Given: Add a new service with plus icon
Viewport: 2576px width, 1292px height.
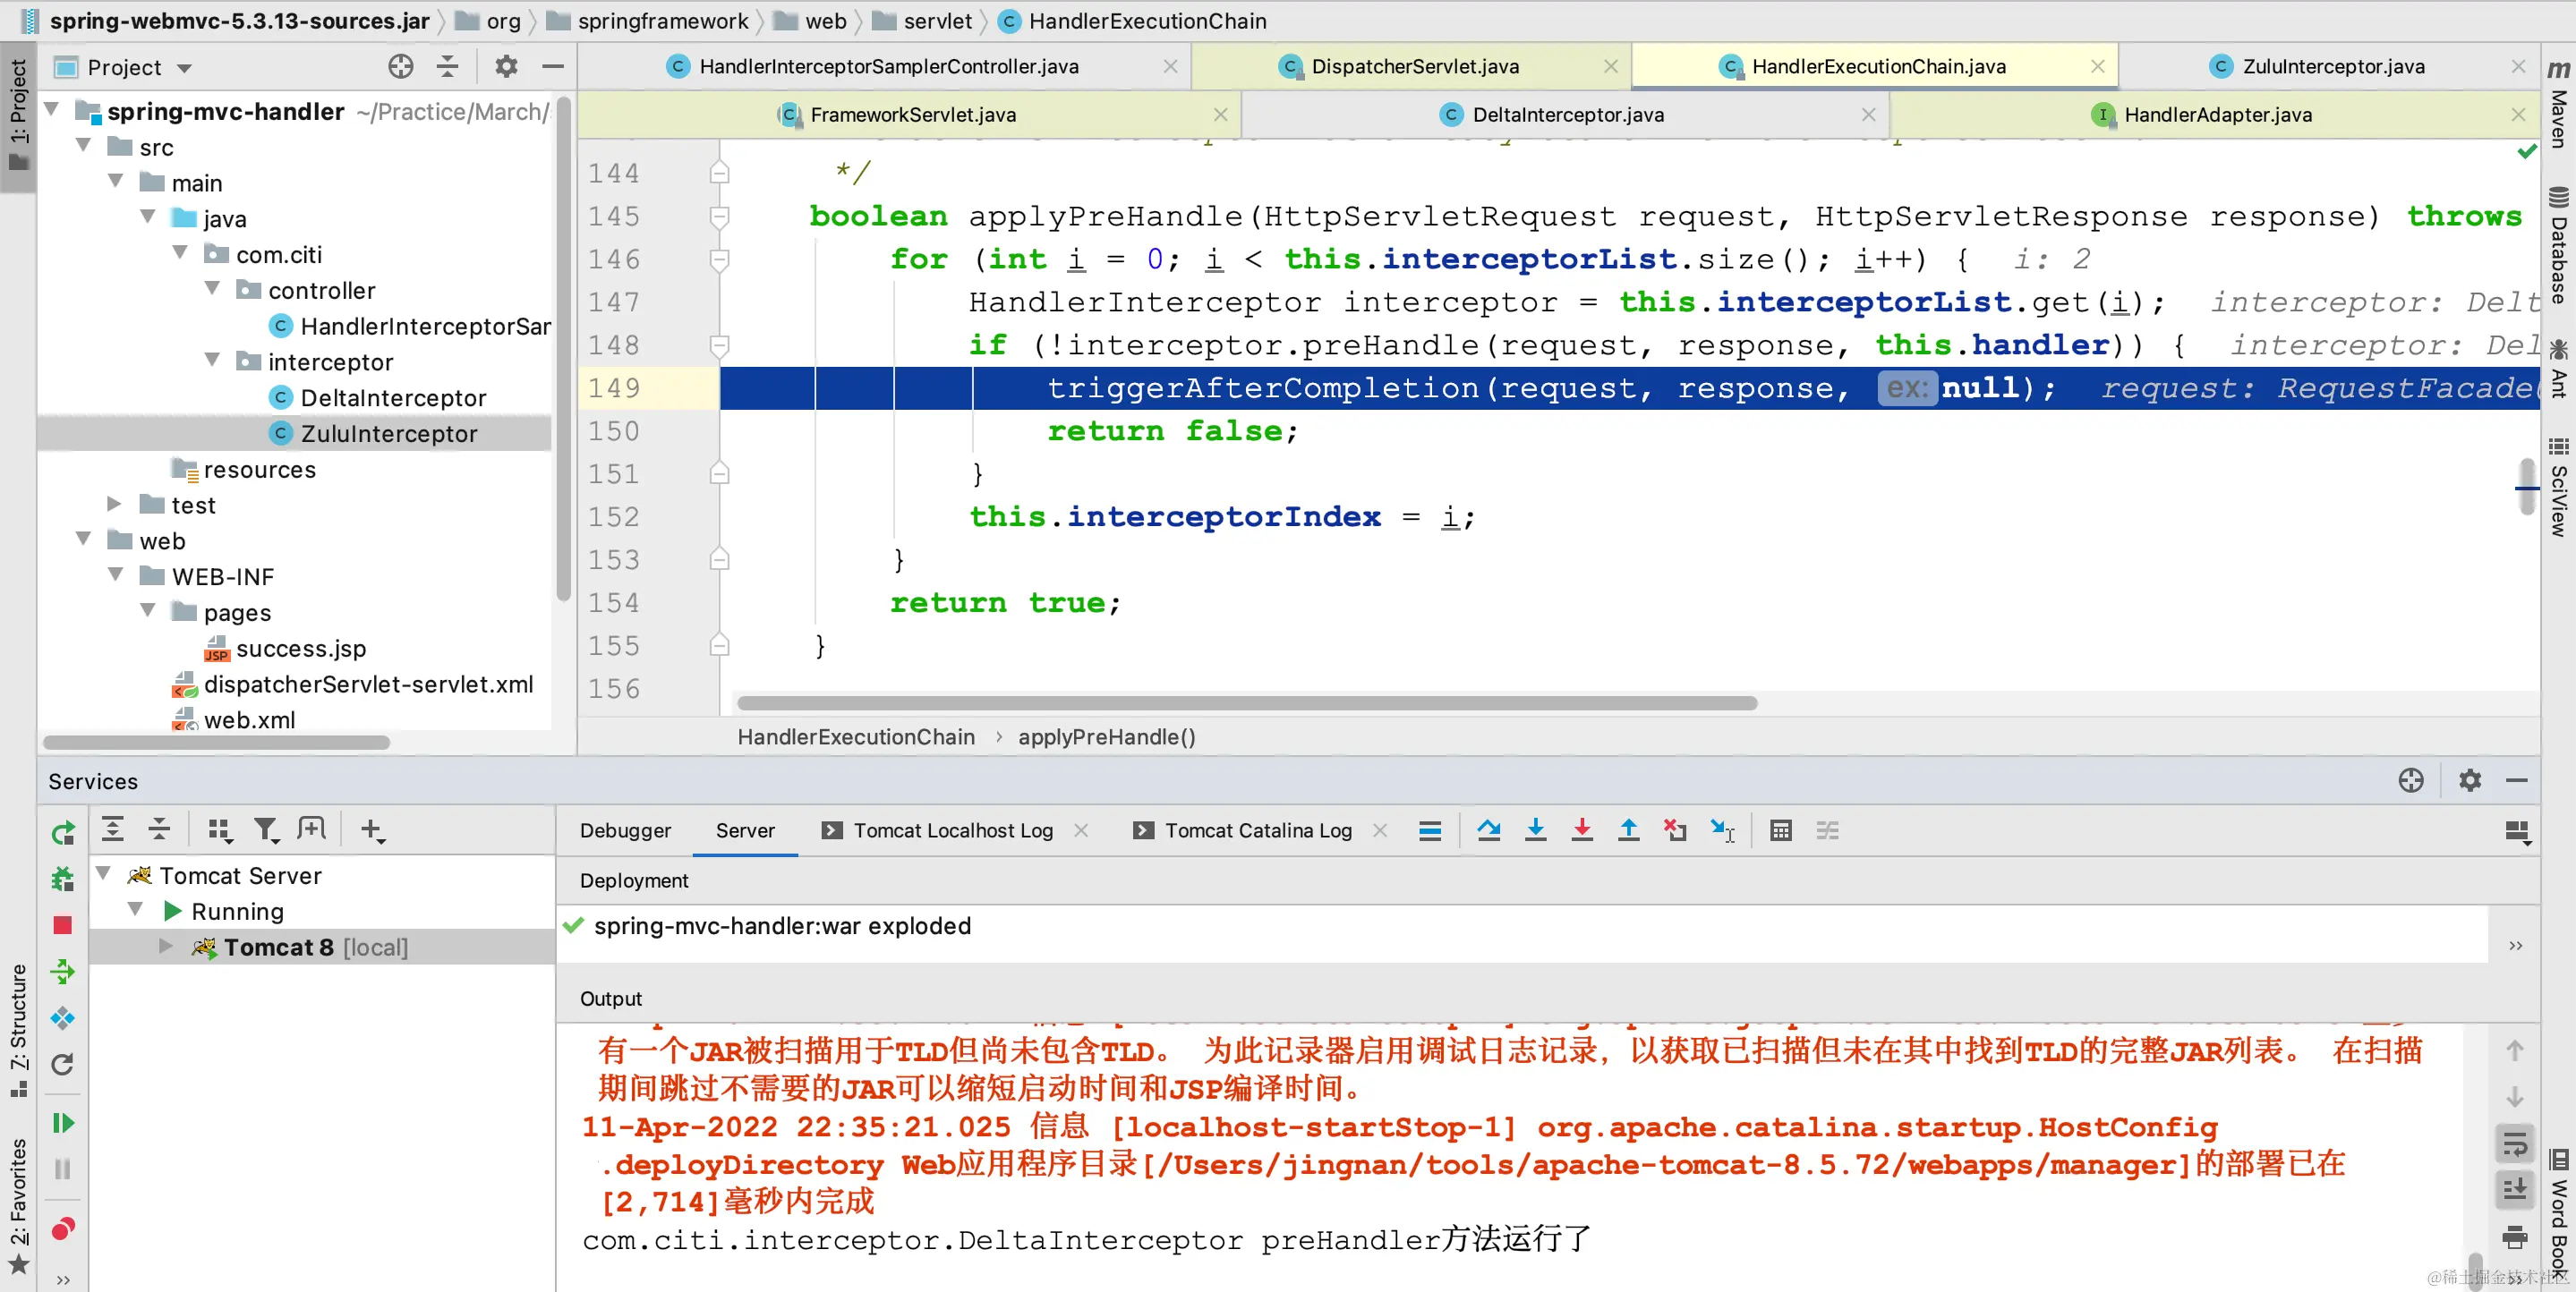Looking at the screenshot, I should (372, 829).
